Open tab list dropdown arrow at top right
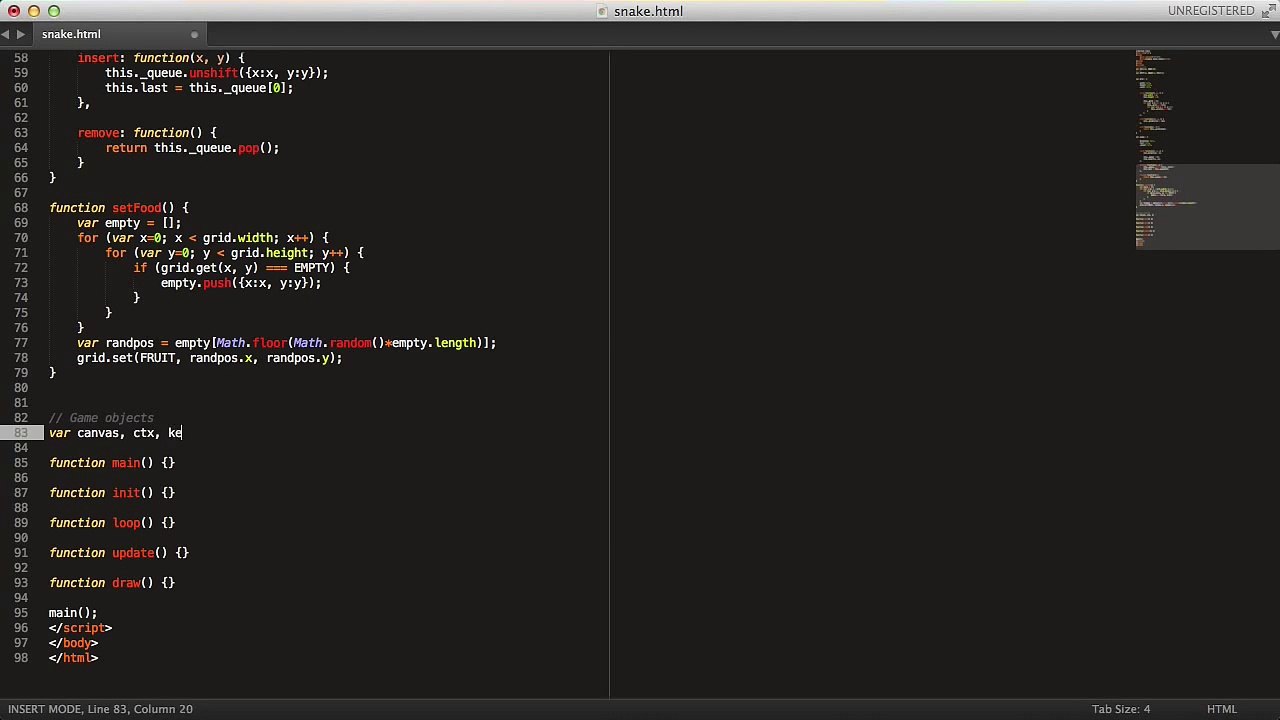 (x=1273, y=35)
